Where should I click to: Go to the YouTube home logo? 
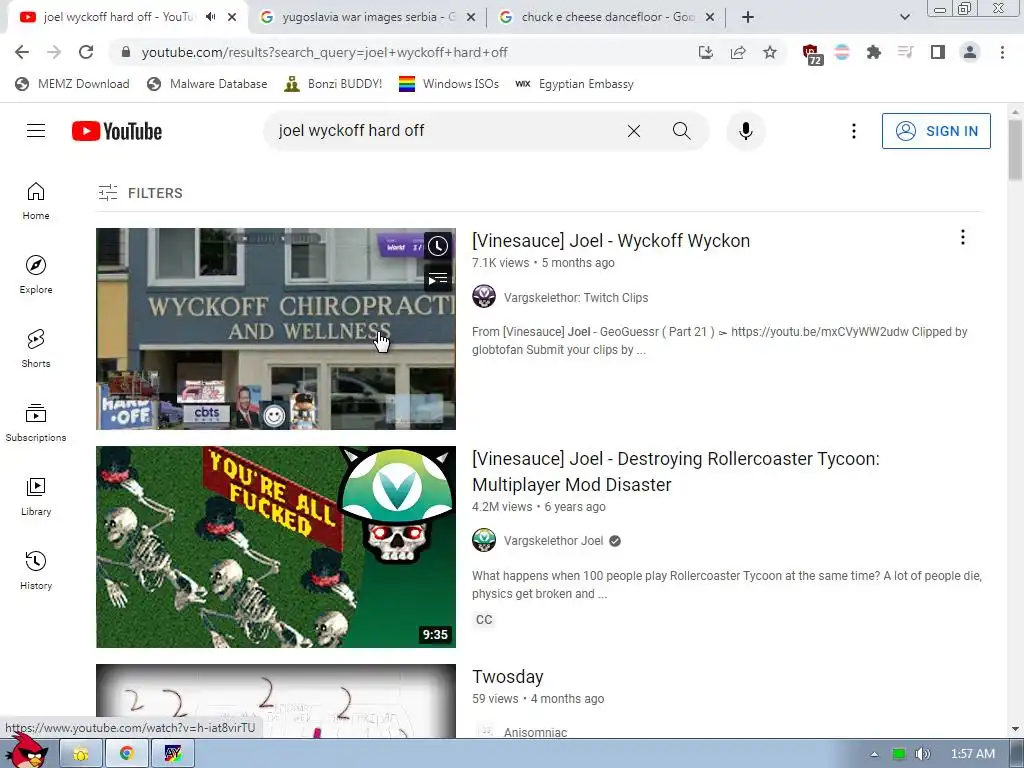pyautogui.click(x=117, y=131)
